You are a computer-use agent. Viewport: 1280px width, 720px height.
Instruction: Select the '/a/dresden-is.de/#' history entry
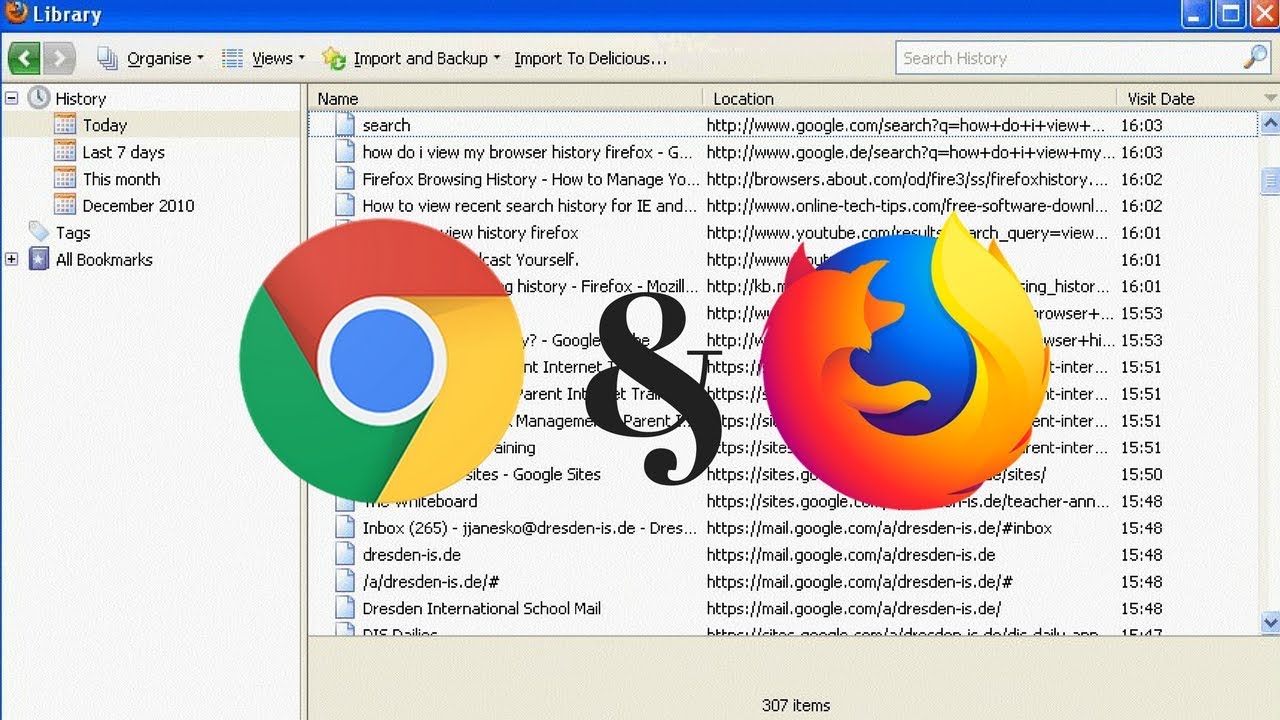click(783, 582)
